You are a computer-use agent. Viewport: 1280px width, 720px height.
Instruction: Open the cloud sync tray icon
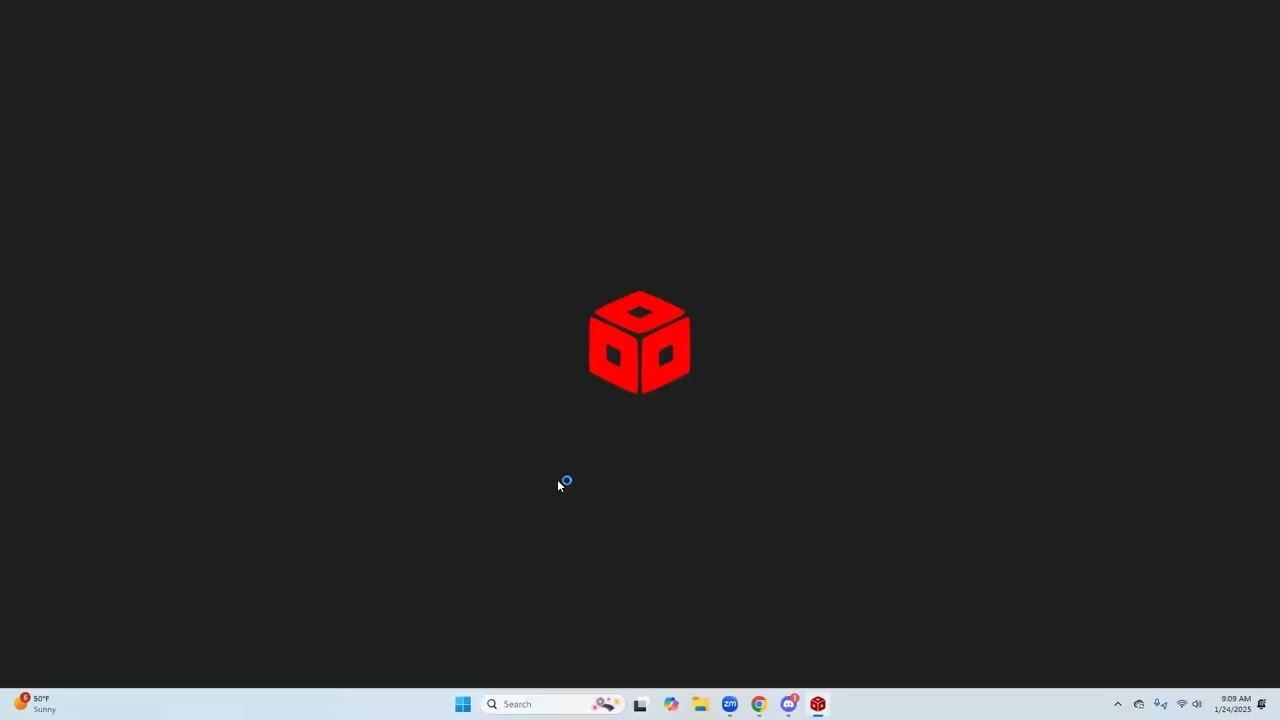[1139, 704]
